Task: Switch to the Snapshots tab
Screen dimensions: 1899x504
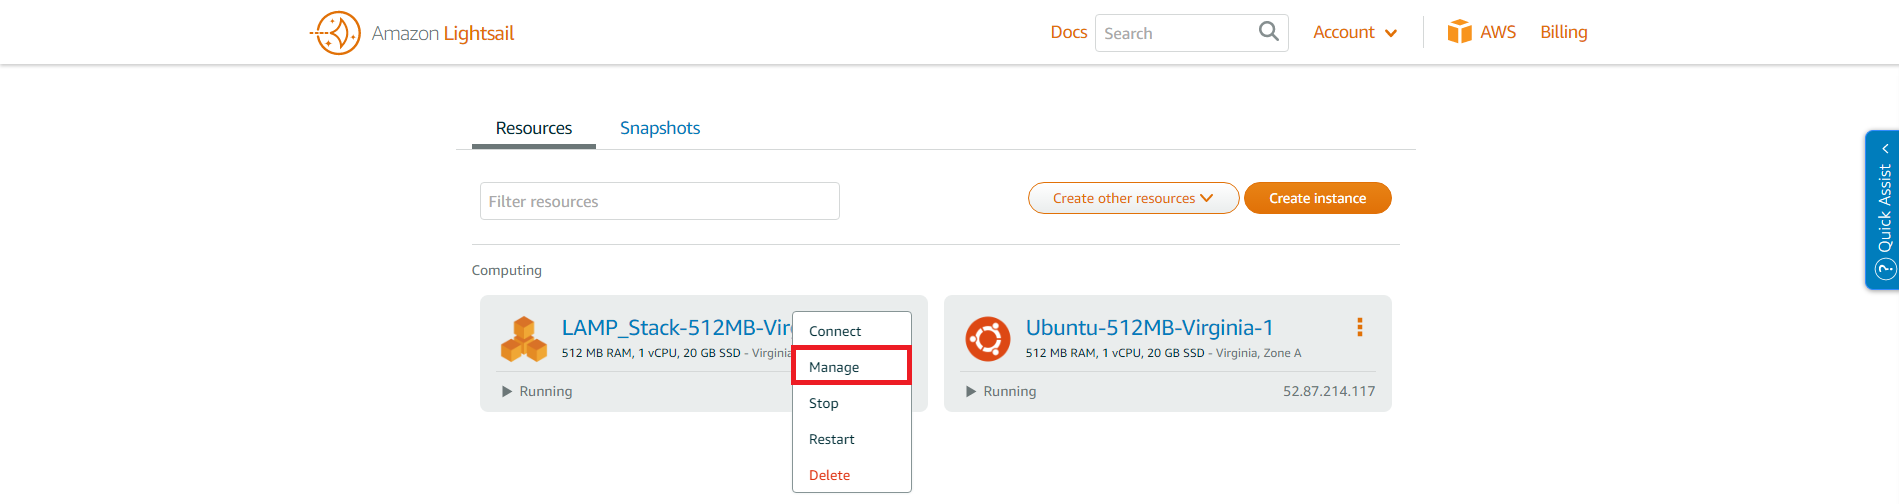Action: pos(660,128)
